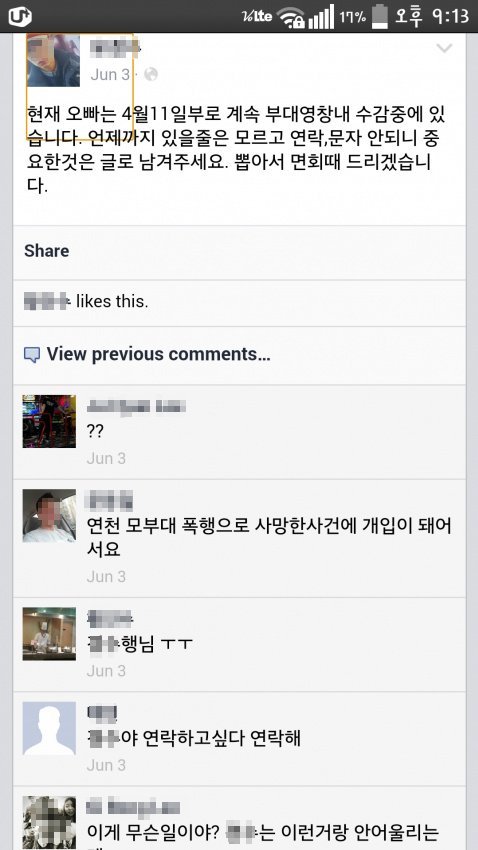Open the default silhouette commenter avatar

tap(49, 729)
